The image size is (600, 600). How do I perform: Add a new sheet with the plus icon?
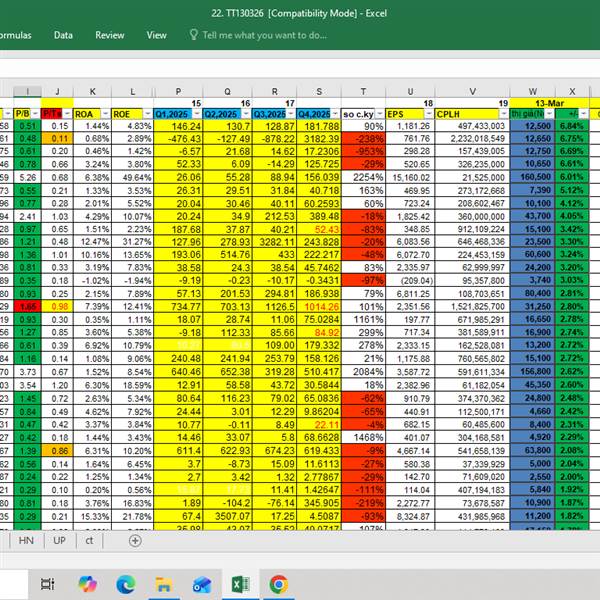[x=135, y=541]
